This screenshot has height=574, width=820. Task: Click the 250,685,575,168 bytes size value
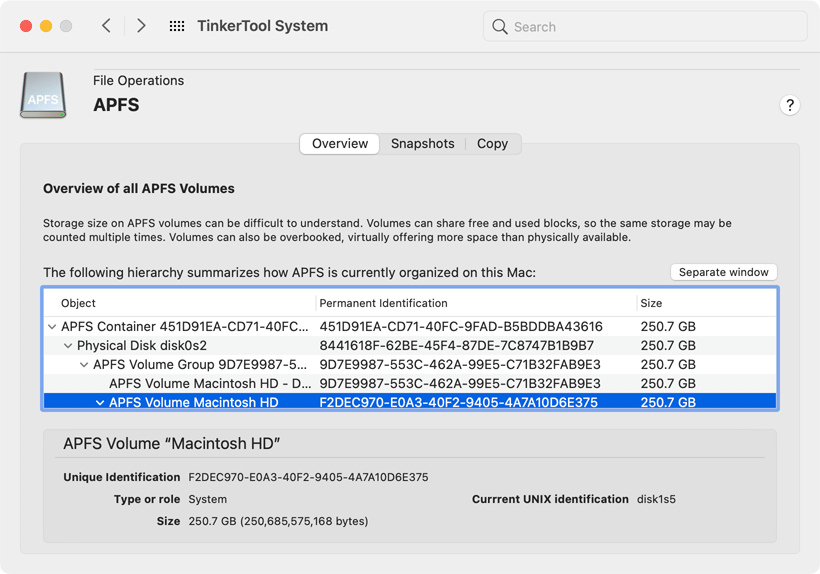pyautogui.click(x=278, y=521)
